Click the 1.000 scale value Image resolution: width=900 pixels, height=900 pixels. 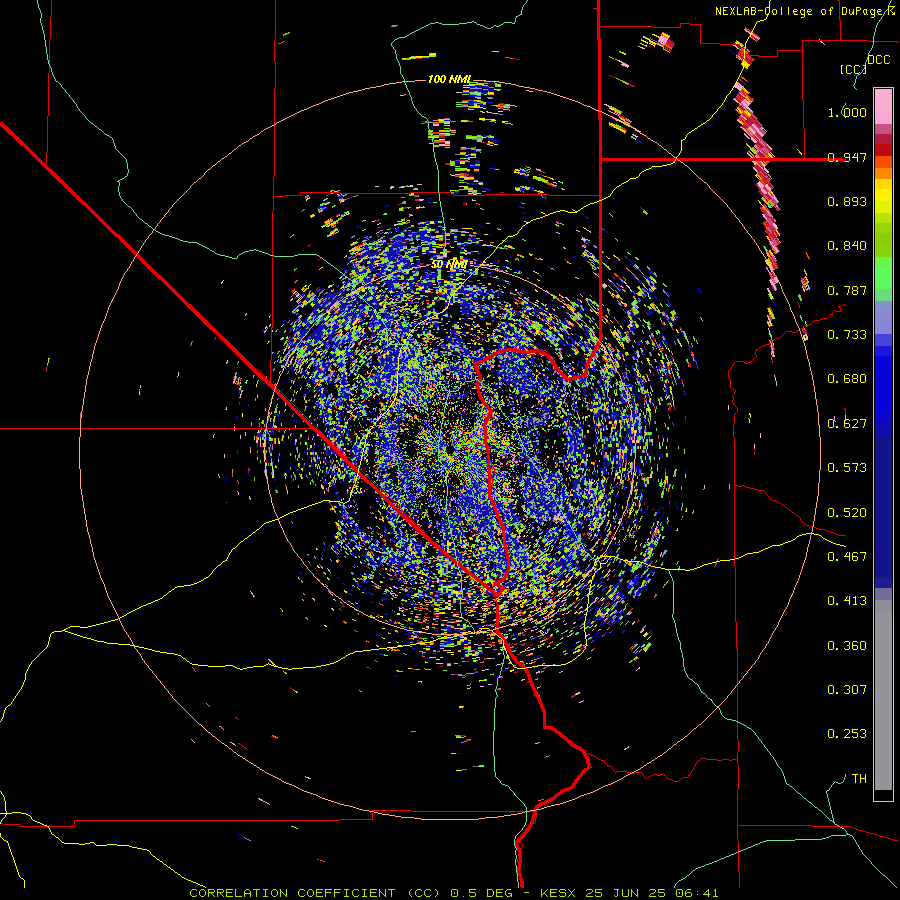(847, 112)
